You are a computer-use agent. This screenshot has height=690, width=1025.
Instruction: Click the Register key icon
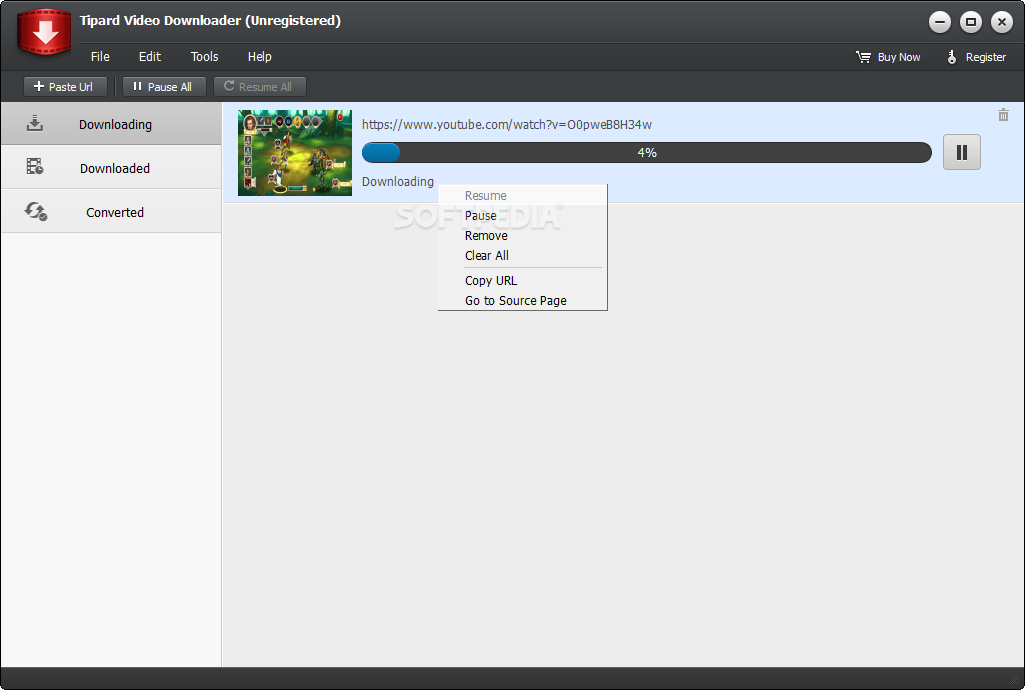(952, 57)
